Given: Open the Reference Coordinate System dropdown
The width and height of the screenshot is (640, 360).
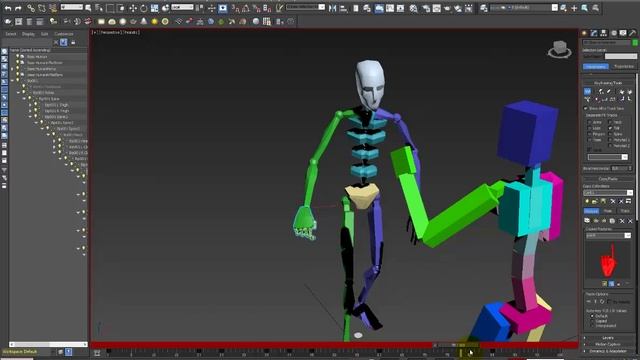Looking at the screenshot, I should click(x=182, y=7).
